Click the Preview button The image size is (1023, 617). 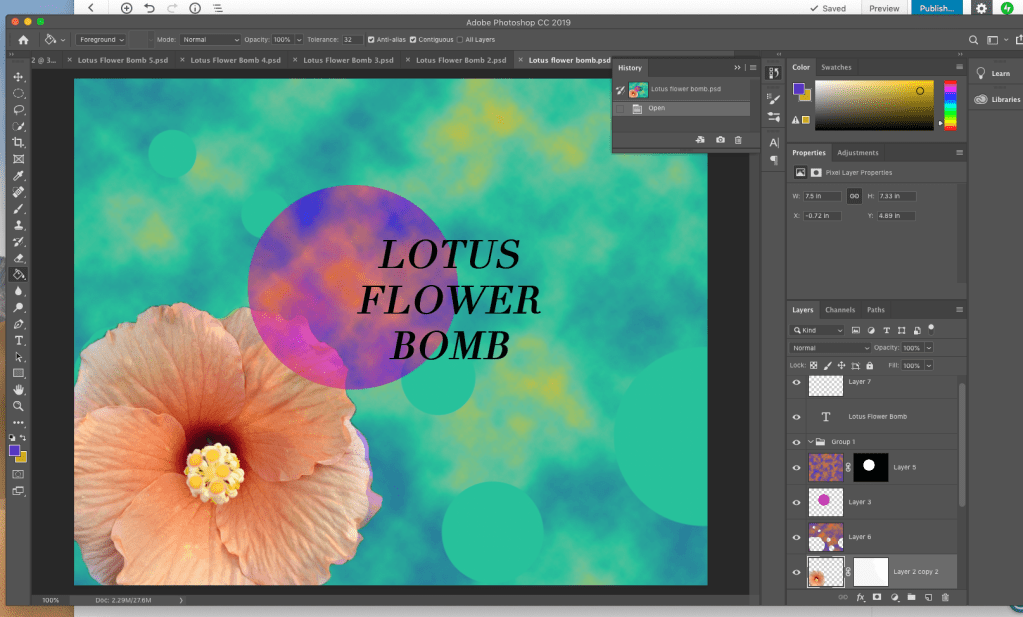pos(884,8)
